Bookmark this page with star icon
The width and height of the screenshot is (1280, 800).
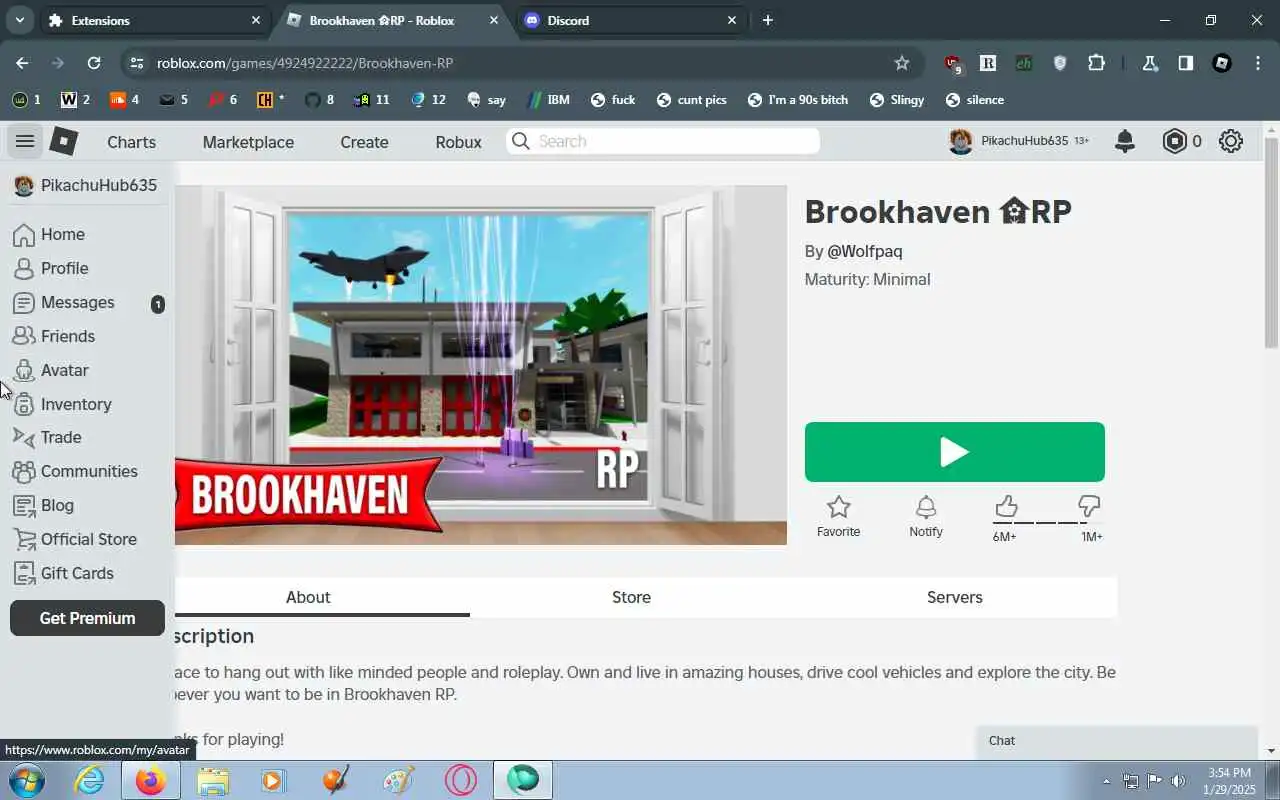(x=902, y=63)
